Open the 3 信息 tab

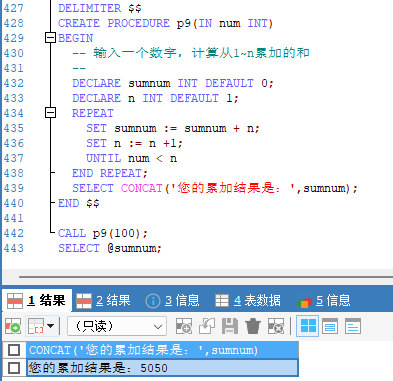(172, 301)
